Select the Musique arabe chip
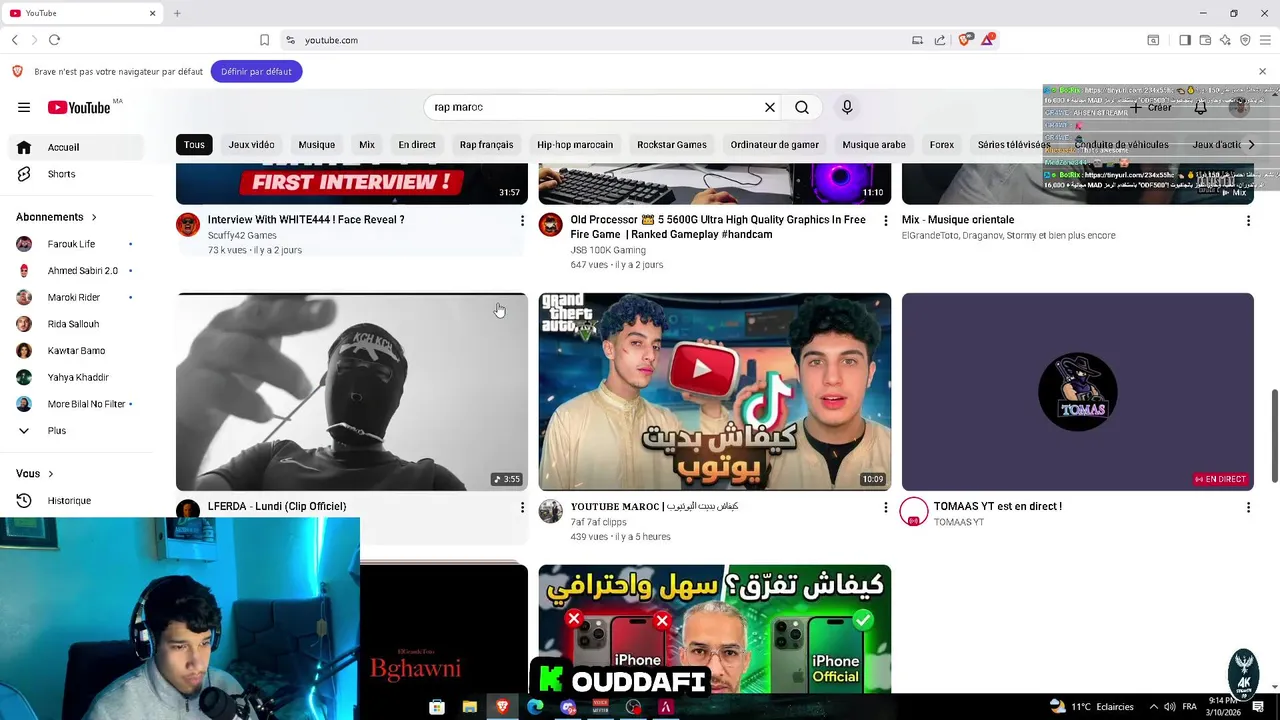 point(874,145)
